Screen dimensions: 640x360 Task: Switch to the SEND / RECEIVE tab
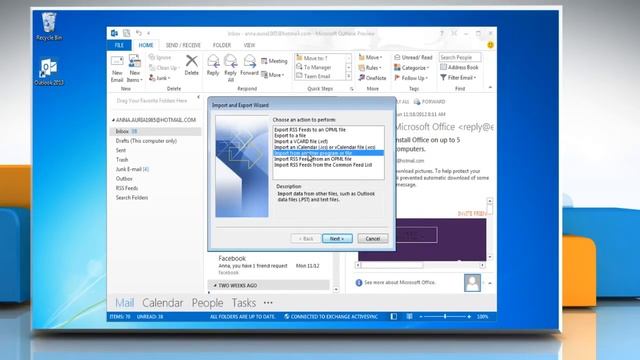[x=183, y=45]
